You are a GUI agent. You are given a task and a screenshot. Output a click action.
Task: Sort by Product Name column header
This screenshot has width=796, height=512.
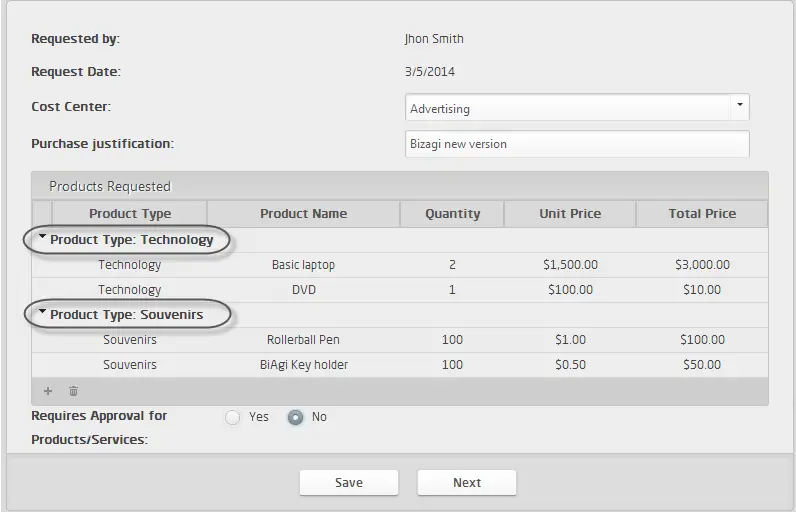pyautogui.click(x=304, y=214)
